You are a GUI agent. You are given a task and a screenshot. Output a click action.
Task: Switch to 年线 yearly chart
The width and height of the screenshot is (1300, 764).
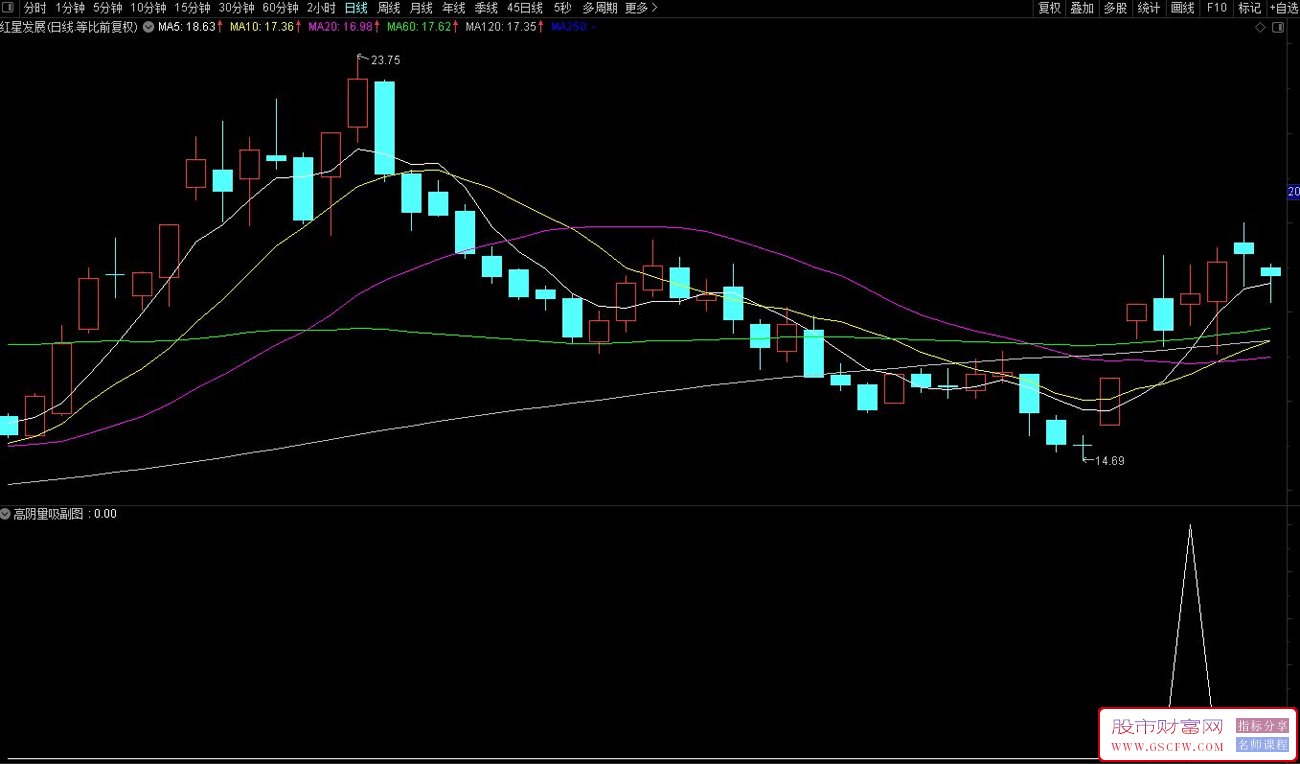pos(454,8)
